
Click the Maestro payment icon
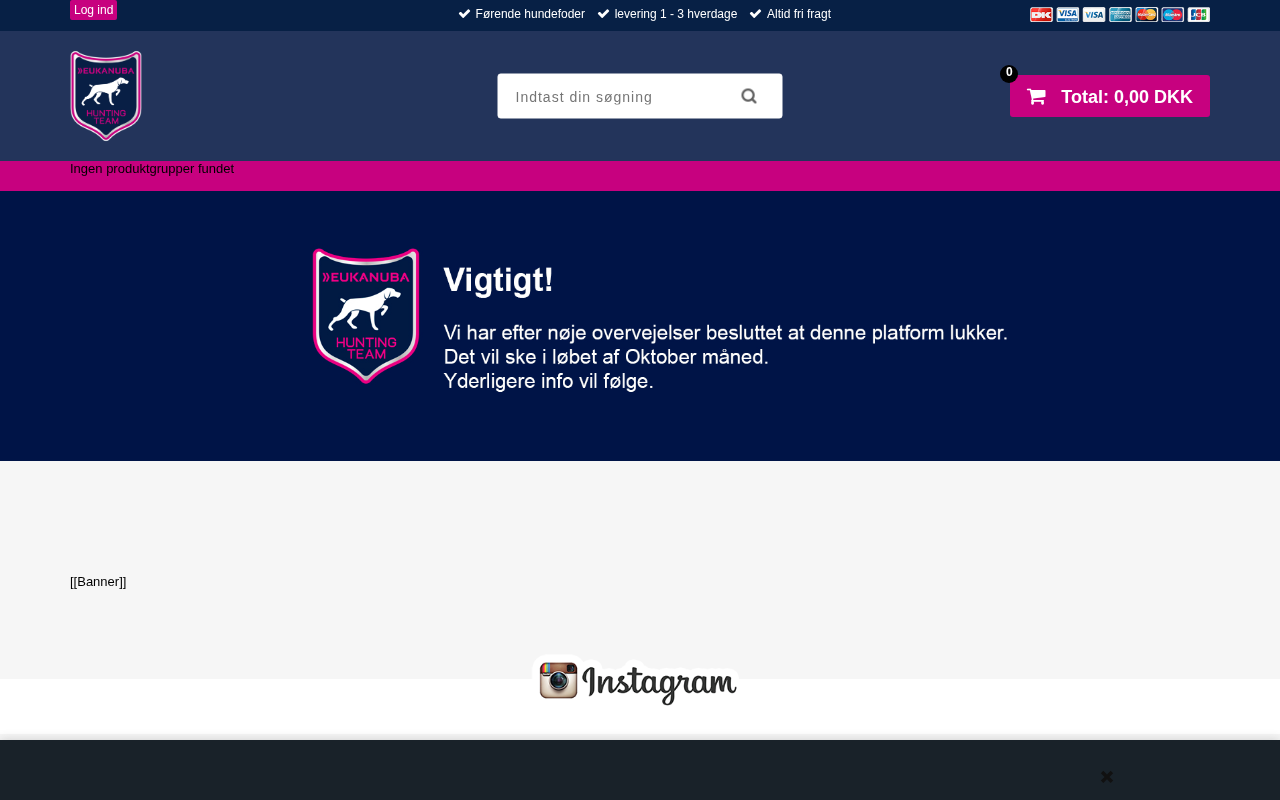1173,14
